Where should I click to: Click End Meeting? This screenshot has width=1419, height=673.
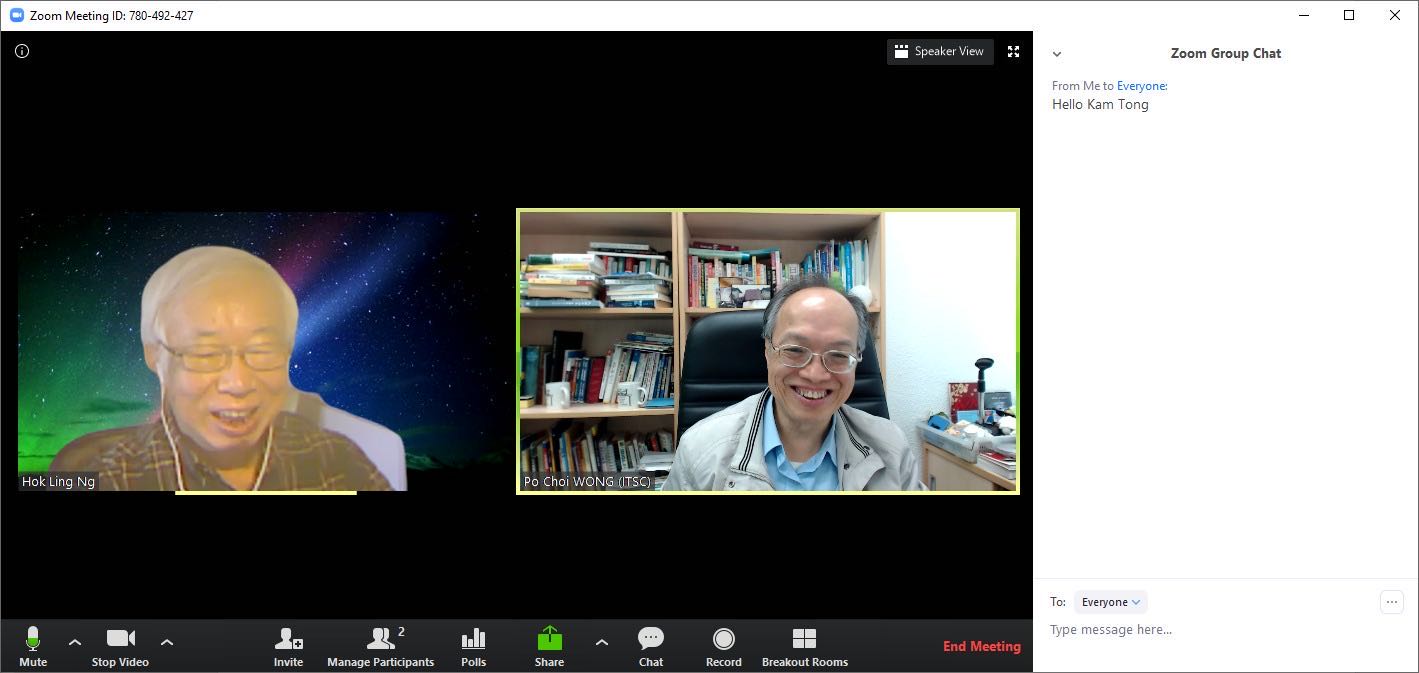coord(981,646)
